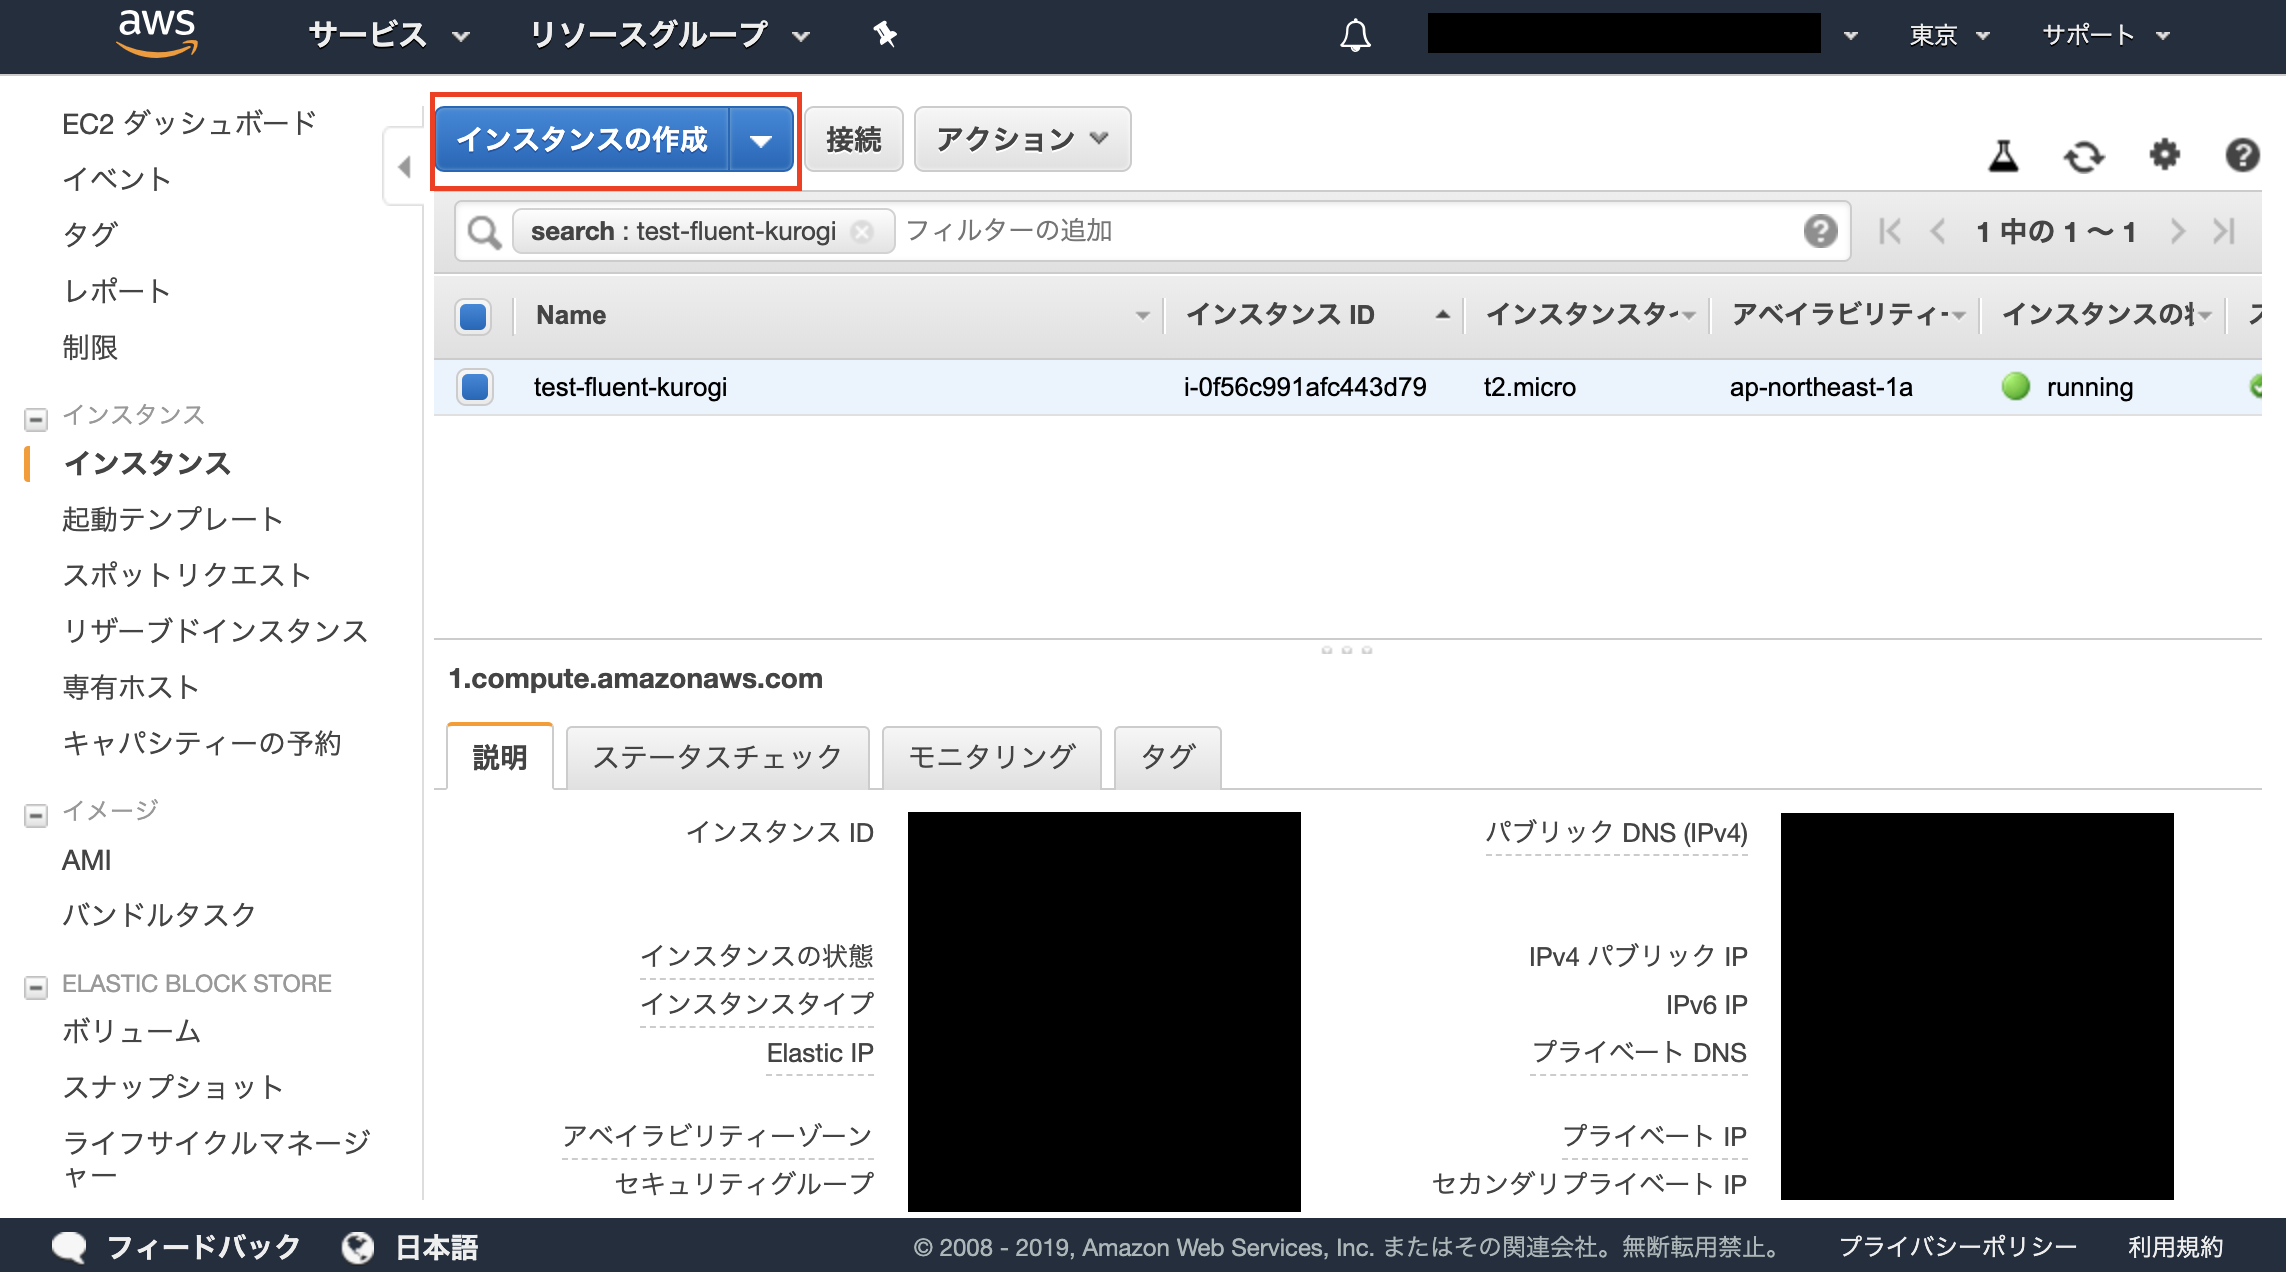Viewport: 2286px width, 1272px height.
Task: Click the language globe icon near 日本語
Action: [x=358, y=1246]
